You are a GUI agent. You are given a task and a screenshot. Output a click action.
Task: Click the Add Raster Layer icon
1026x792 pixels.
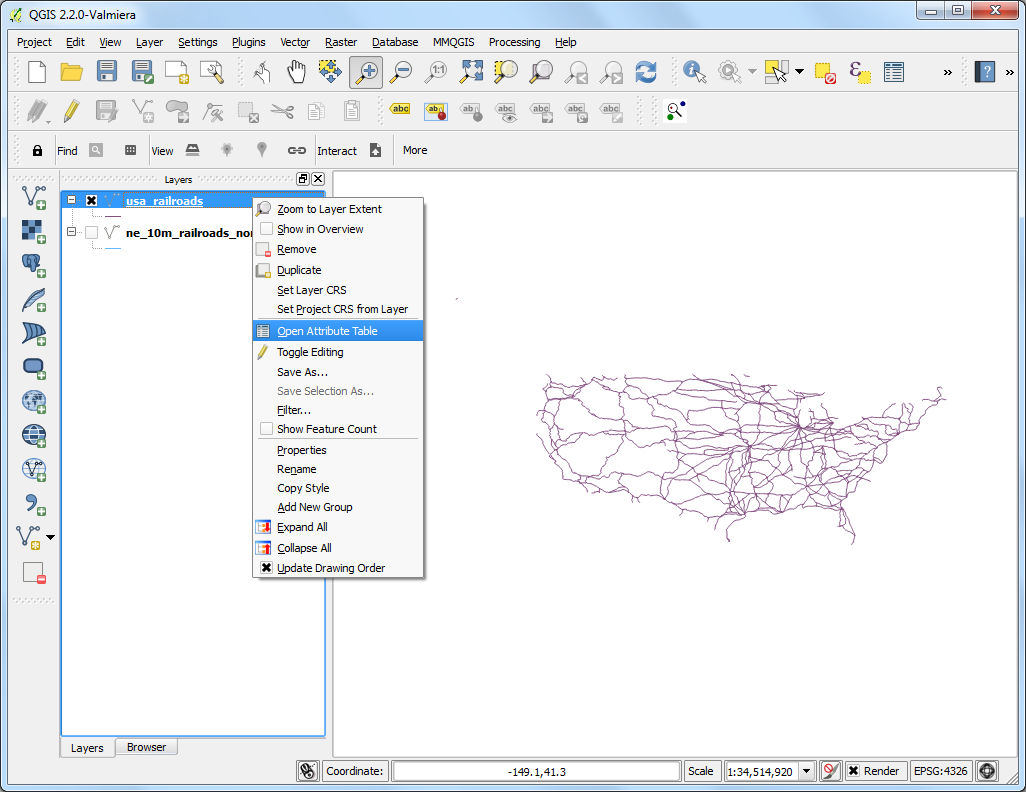tap(33, 231)
